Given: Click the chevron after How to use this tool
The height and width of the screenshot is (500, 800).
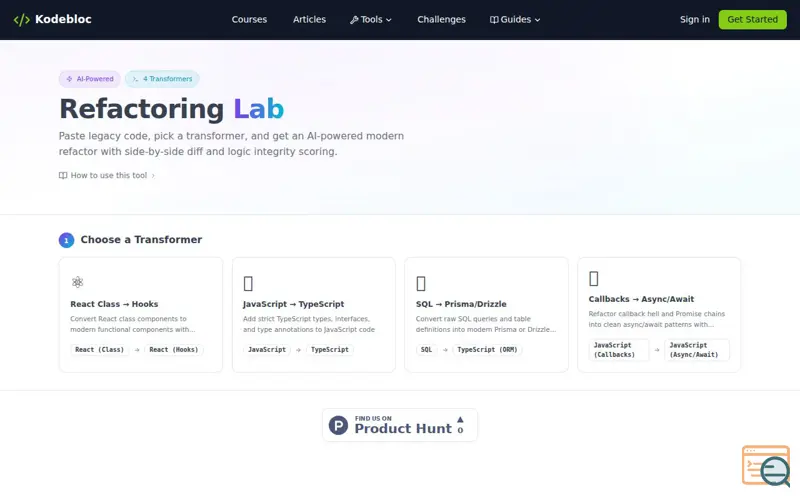Looking at the screenshot, I should coord(153,176).
